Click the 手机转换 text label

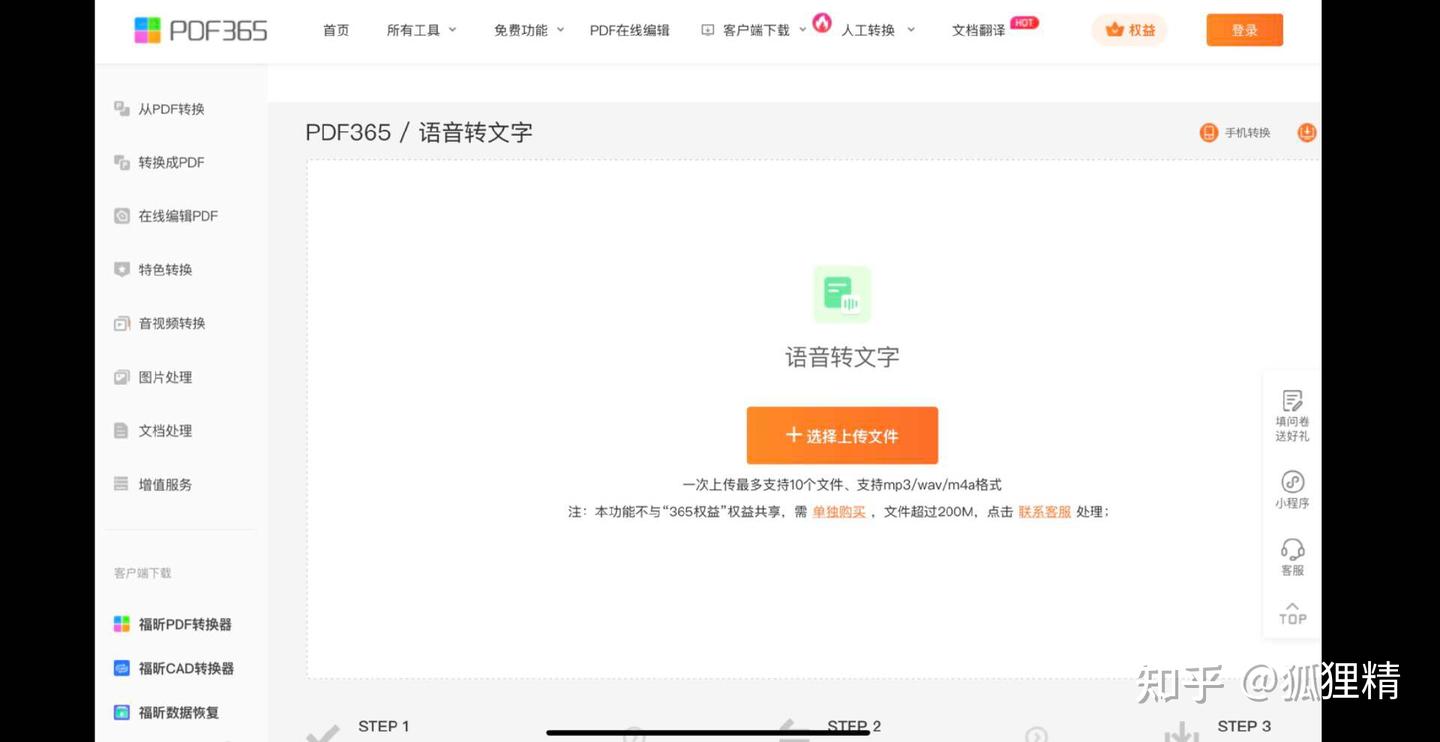click(x=1247, y=133)
